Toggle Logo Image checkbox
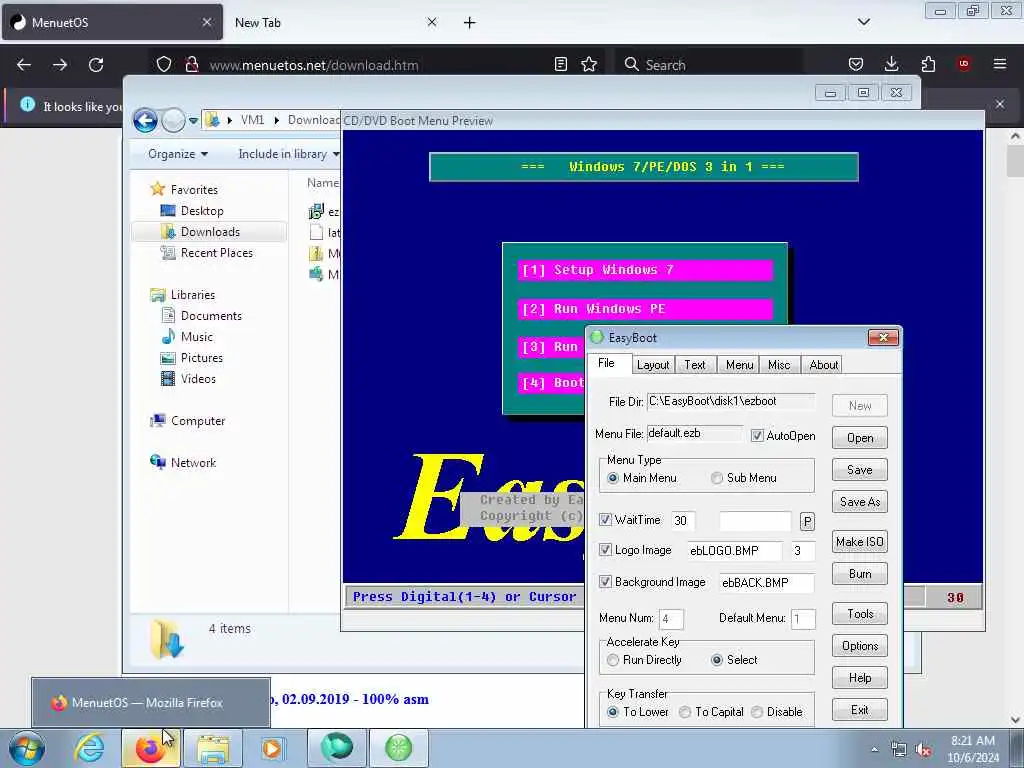The width and height of the screenshot is (1024, 768). tap(605, 550)
